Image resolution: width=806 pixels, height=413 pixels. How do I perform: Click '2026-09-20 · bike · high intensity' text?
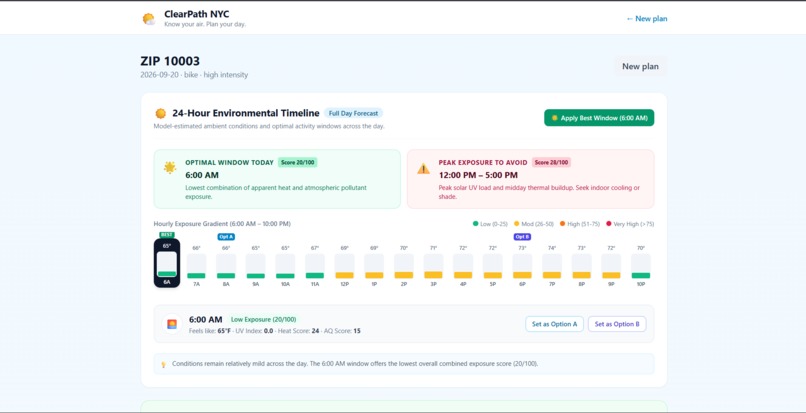194,75
